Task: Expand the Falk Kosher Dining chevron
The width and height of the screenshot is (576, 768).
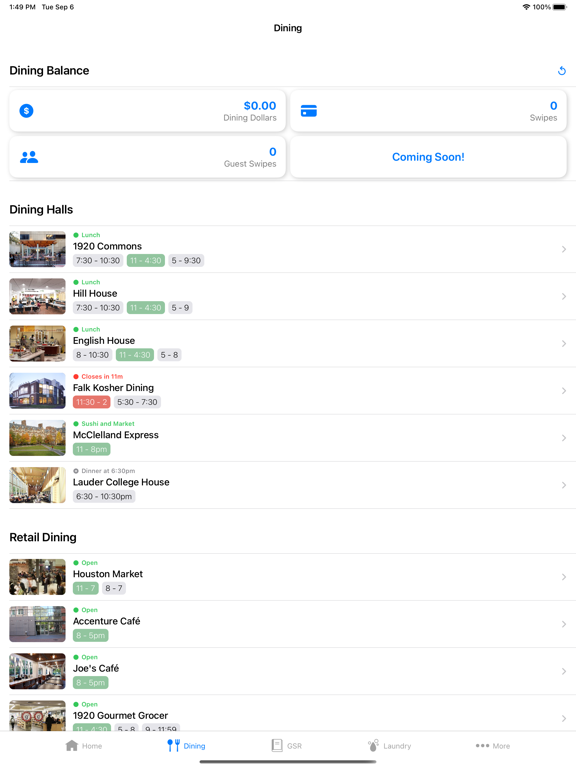Action: click(564, 390)
